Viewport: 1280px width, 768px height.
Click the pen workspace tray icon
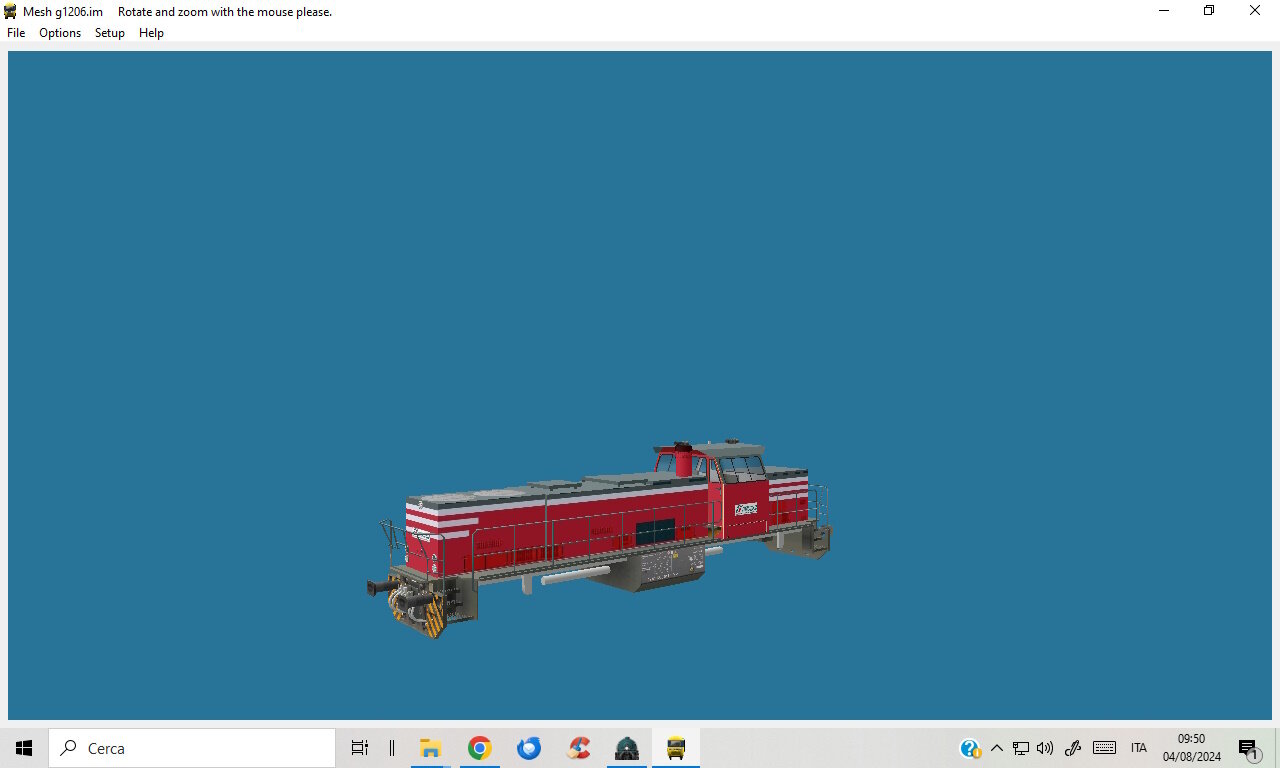coord(1073,748)
